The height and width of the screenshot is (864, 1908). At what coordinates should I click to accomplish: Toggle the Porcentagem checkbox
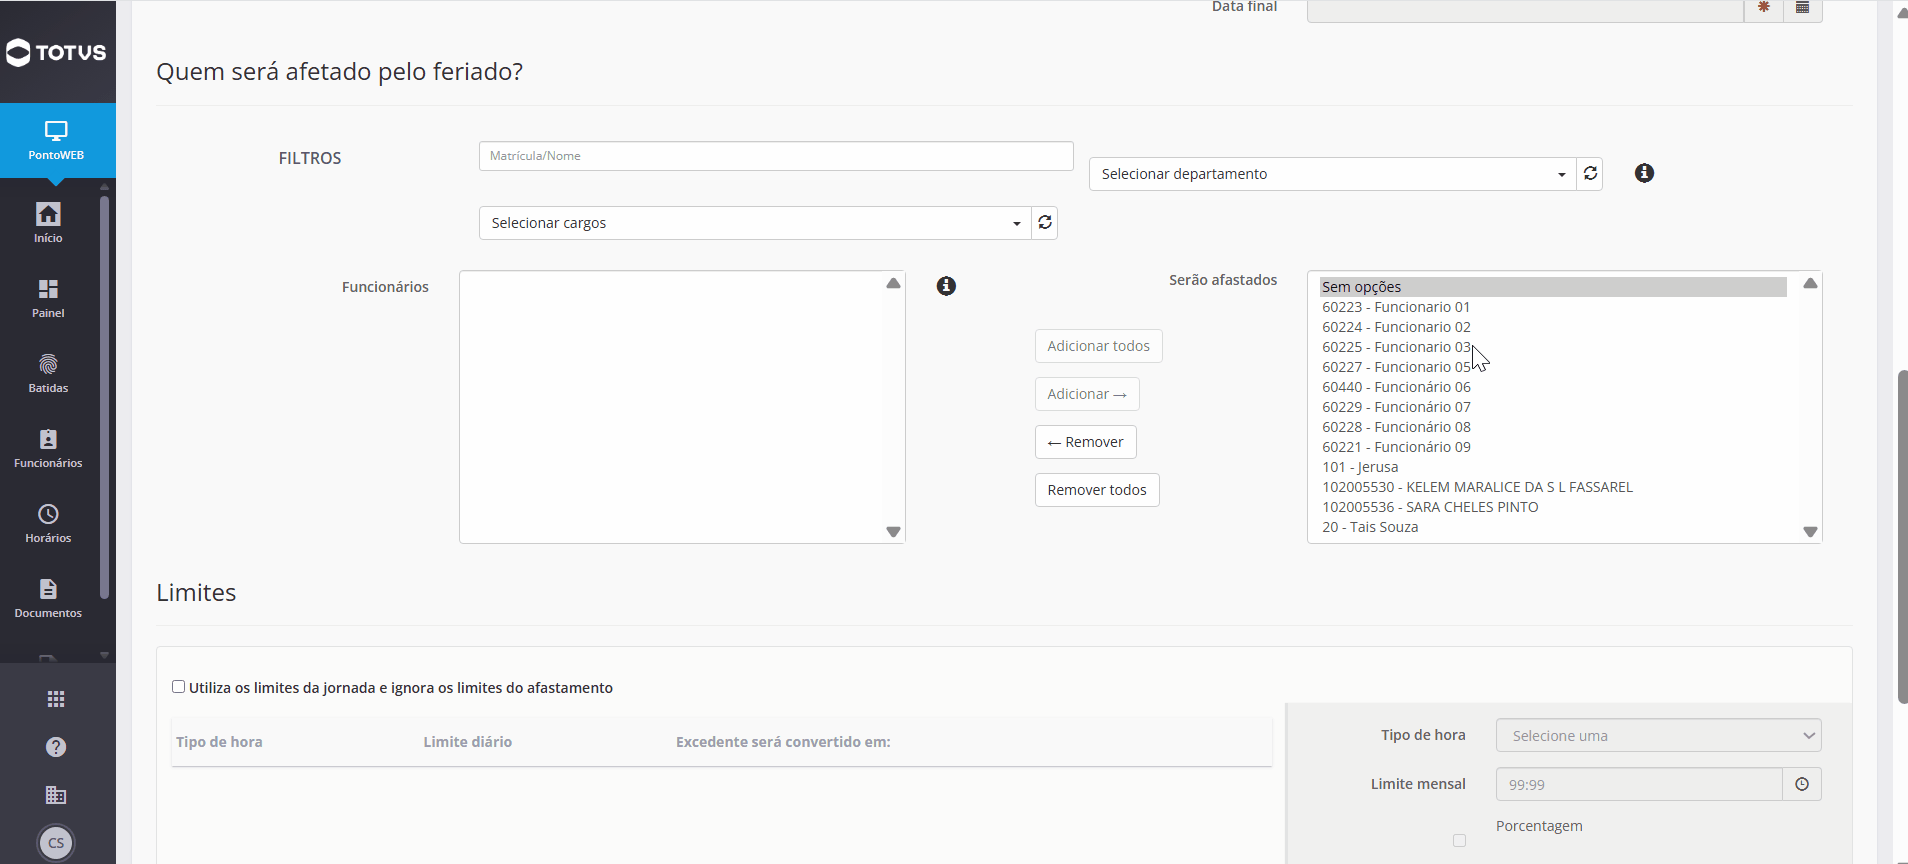1459,840
